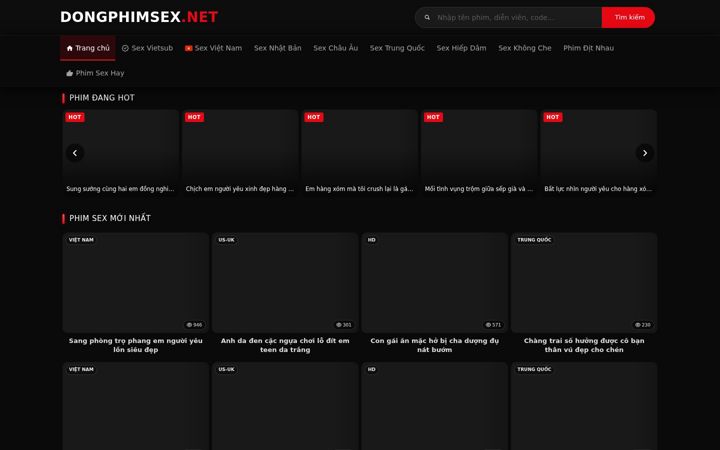The width and height of the screenshot is (720, 450).
Task: Open the Không Che category menu item
Action: pos(524,48)
